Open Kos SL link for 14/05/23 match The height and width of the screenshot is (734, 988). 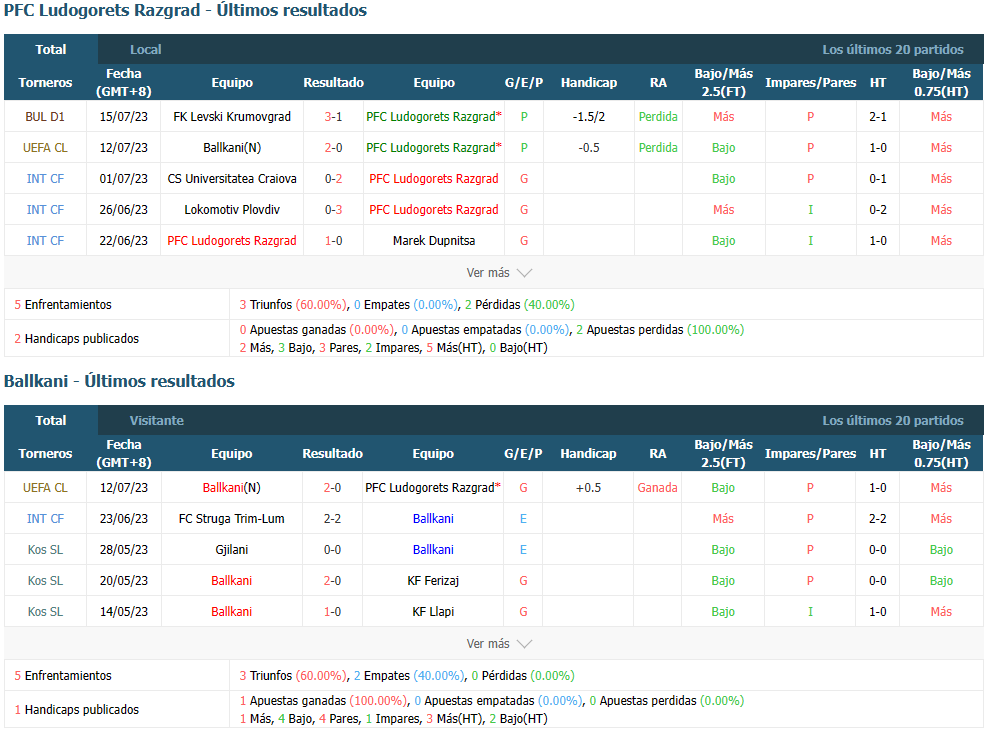tap(45, 611)
